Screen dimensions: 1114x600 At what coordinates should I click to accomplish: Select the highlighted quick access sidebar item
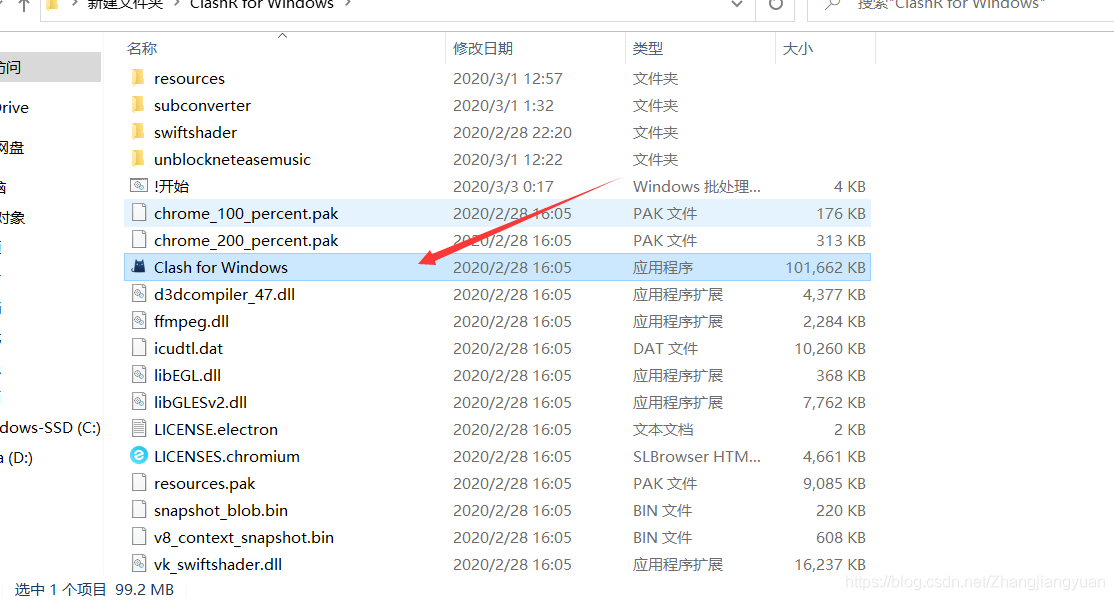click(x=50, y=67)
